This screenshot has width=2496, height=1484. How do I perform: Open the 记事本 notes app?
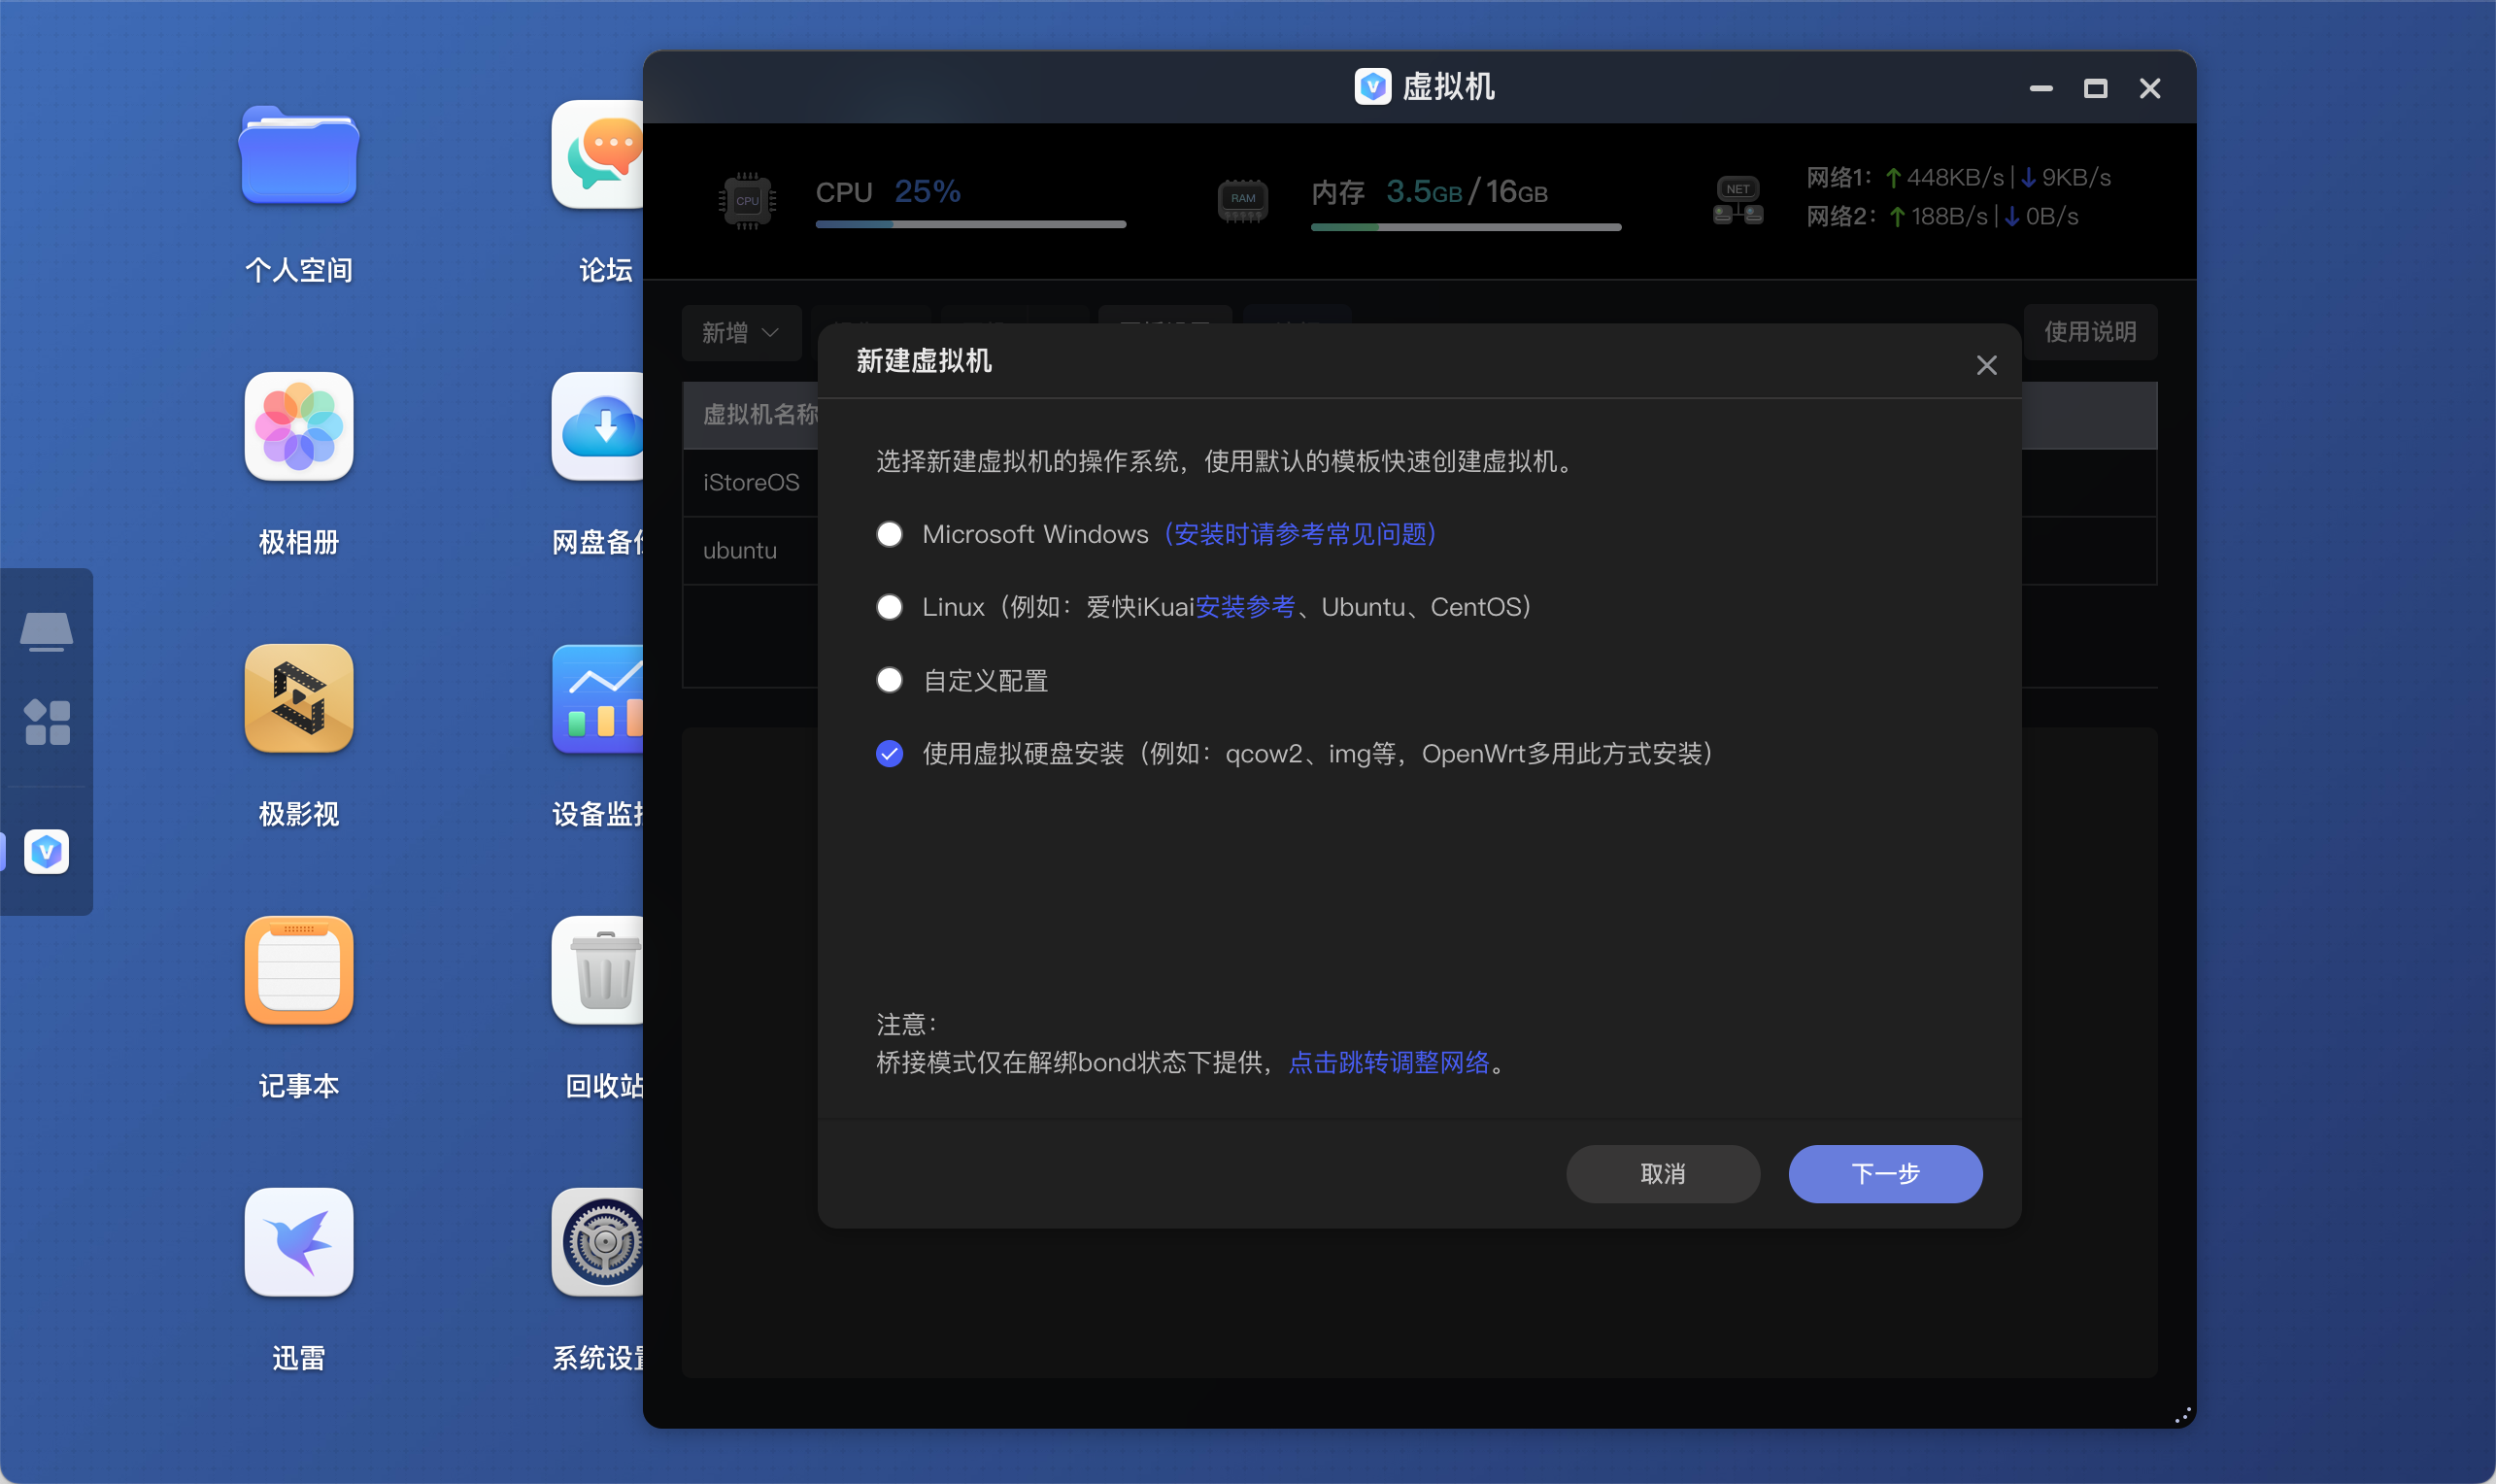pyautogui.click(x=298, y=971)
